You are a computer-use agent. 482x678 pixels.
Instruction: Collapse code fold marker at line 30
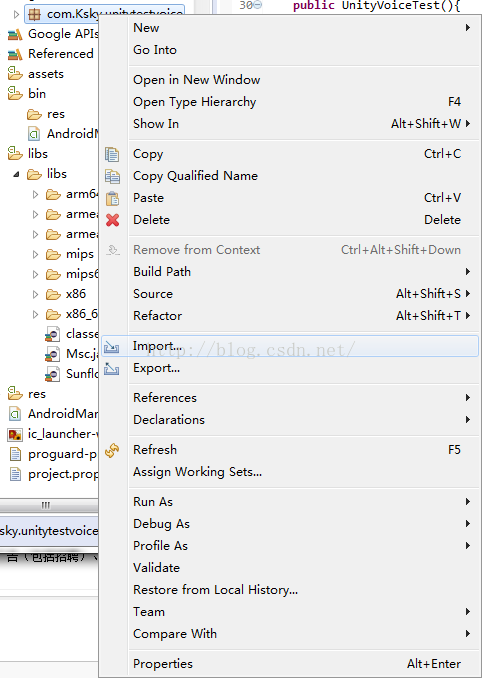coord(258,5)
